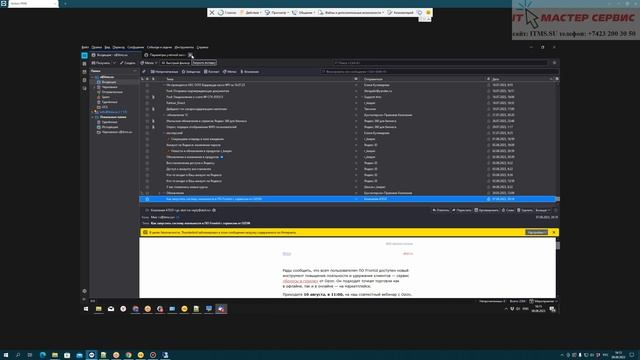
Task: Open the 'Правка' menu
Action: (x=97, y=47)
